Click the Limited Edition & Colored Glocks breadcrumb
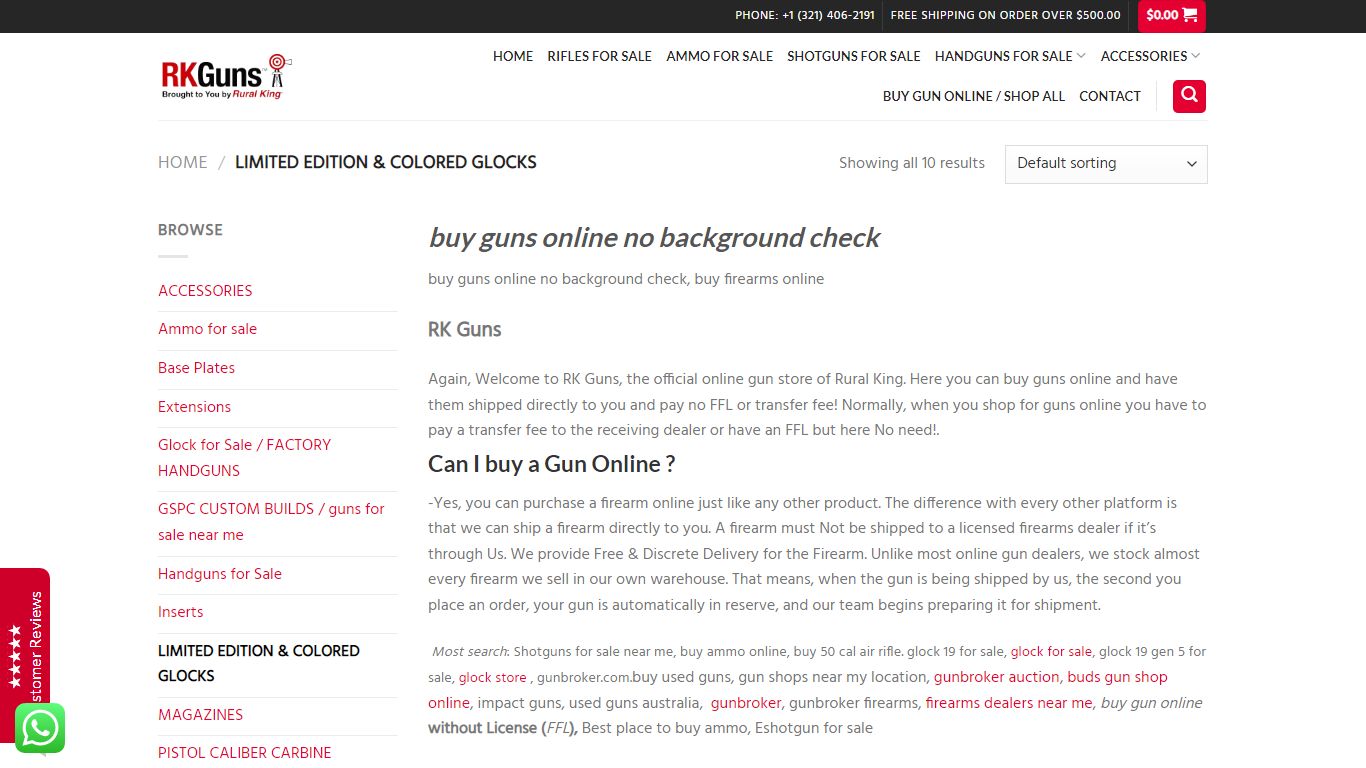 [x=386, y=162]
